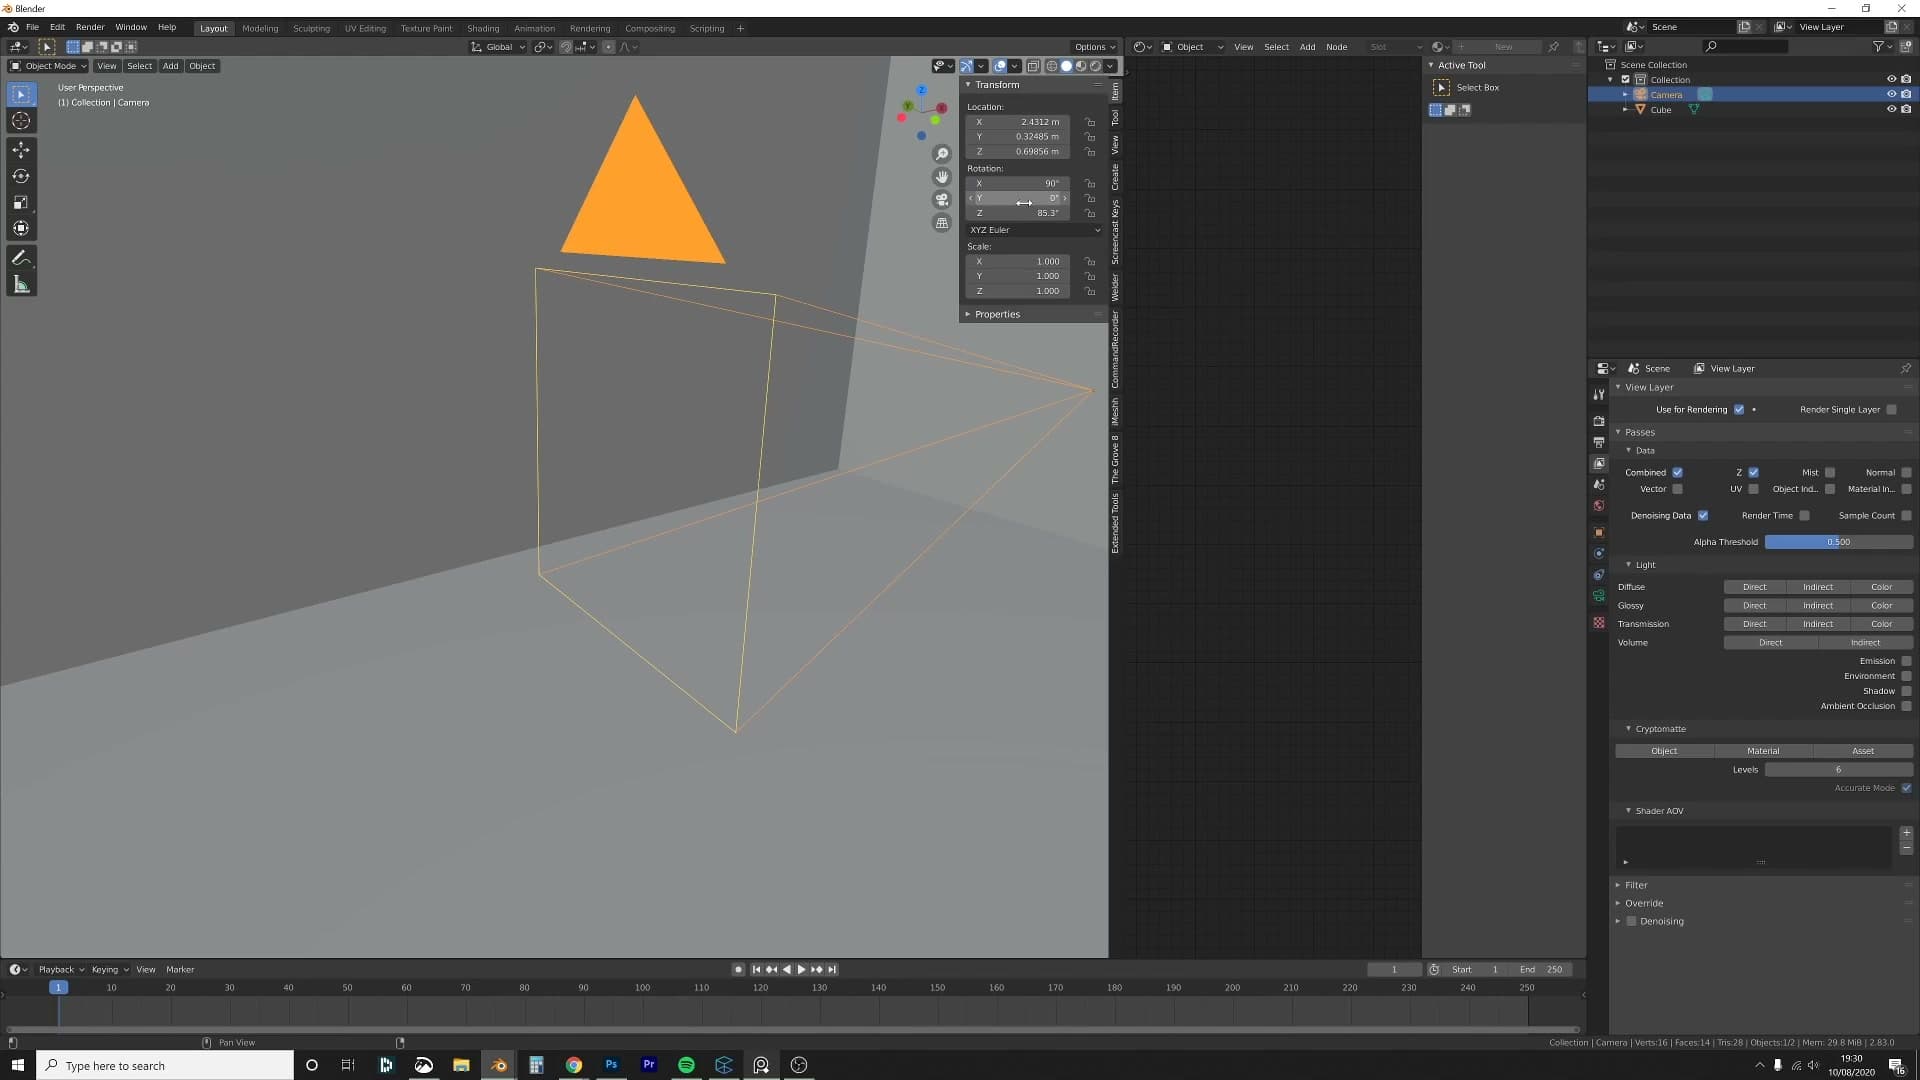The width and height of the screenshot is (1920, 1080).
Task: Click Glossy Indirect pass button
Action: click(1818, 606)
